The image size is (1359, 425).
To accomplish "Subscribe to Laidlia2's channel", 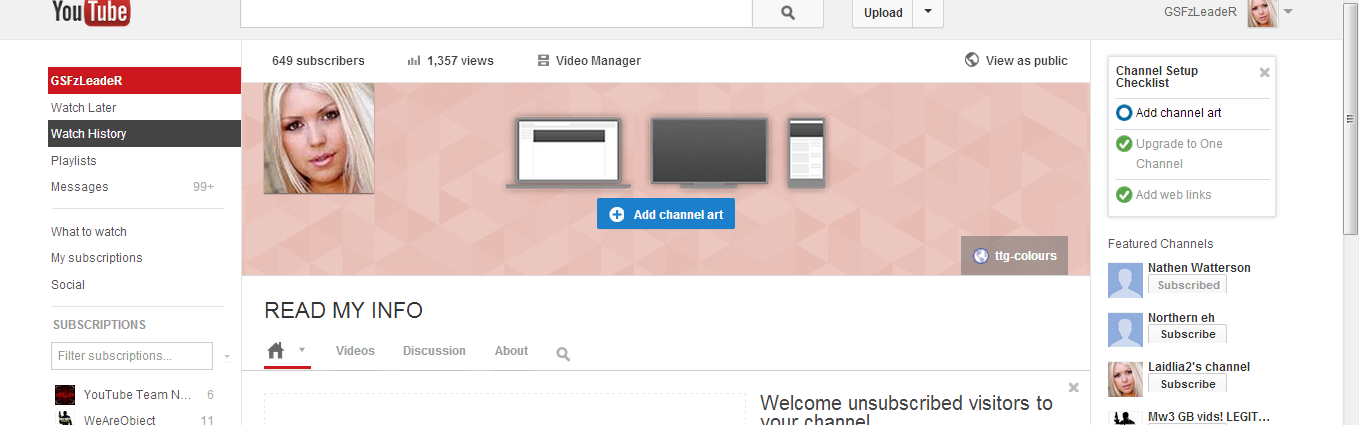I will 1187,384.
